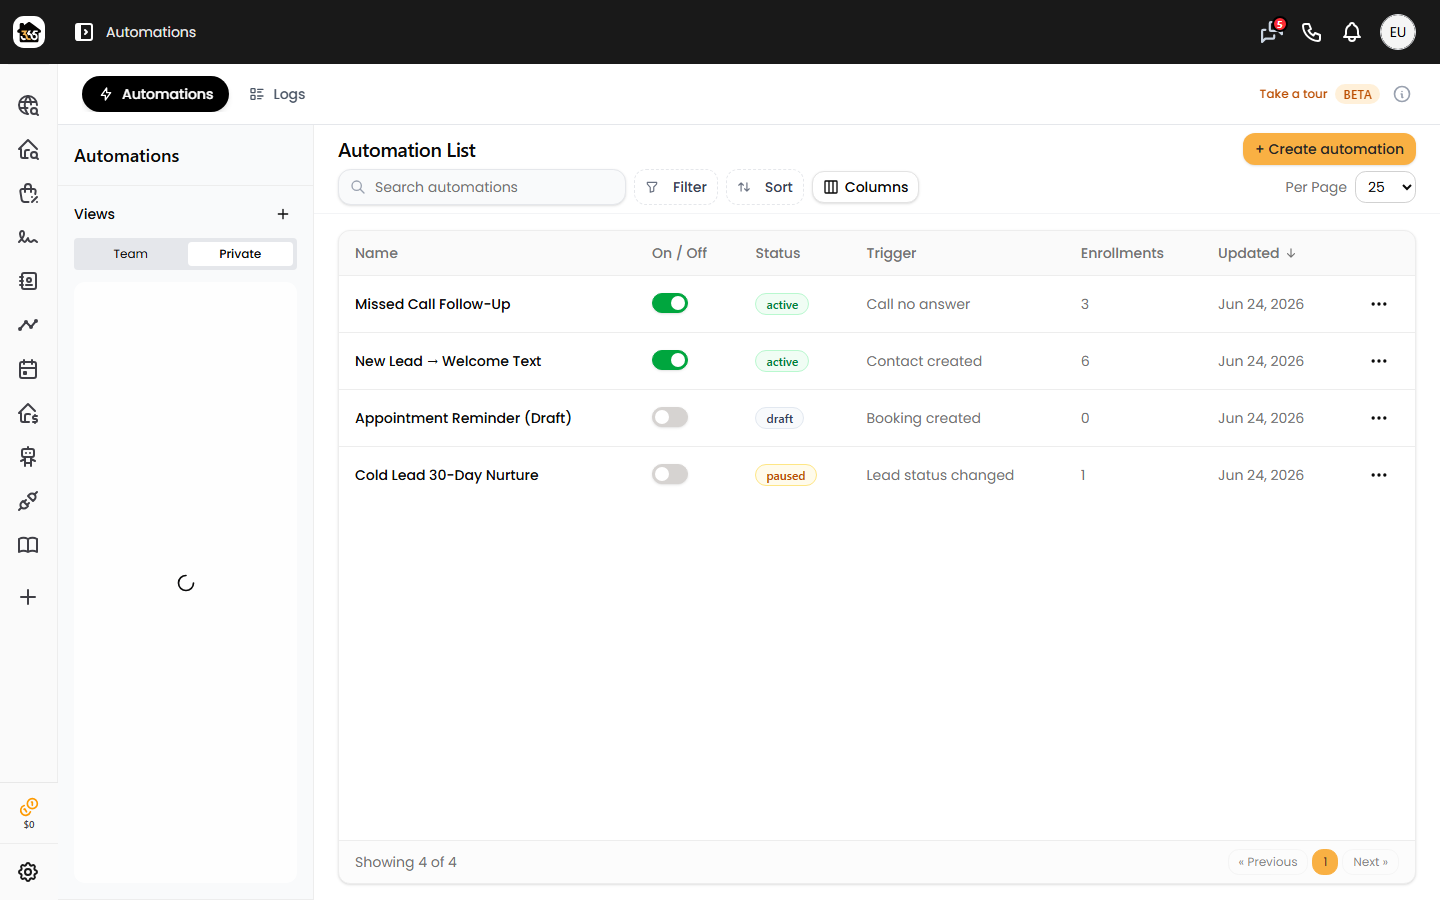1440x900 pixels.
Task: Open the analytics trend-line sidebar icon
Action: [x=28, y=325]
